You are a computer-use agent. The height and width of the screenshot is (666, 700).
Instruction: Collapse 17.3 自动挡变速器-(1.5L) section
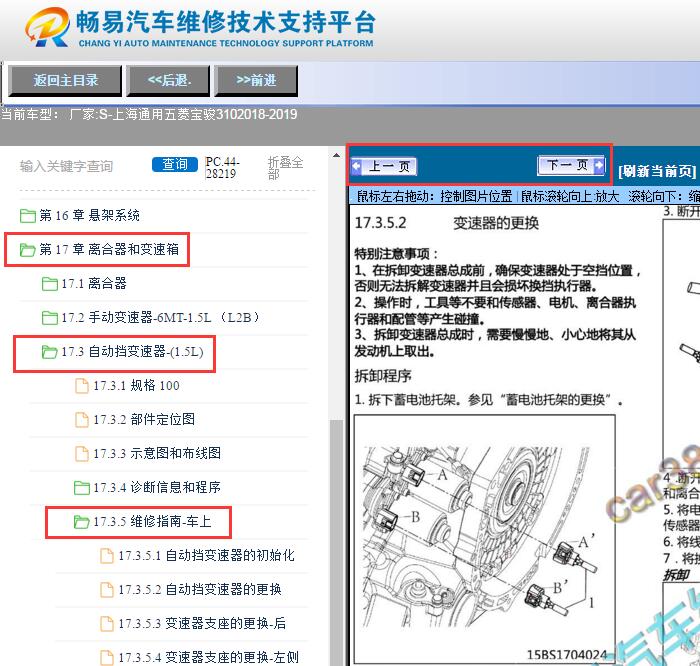click(133, 352)
